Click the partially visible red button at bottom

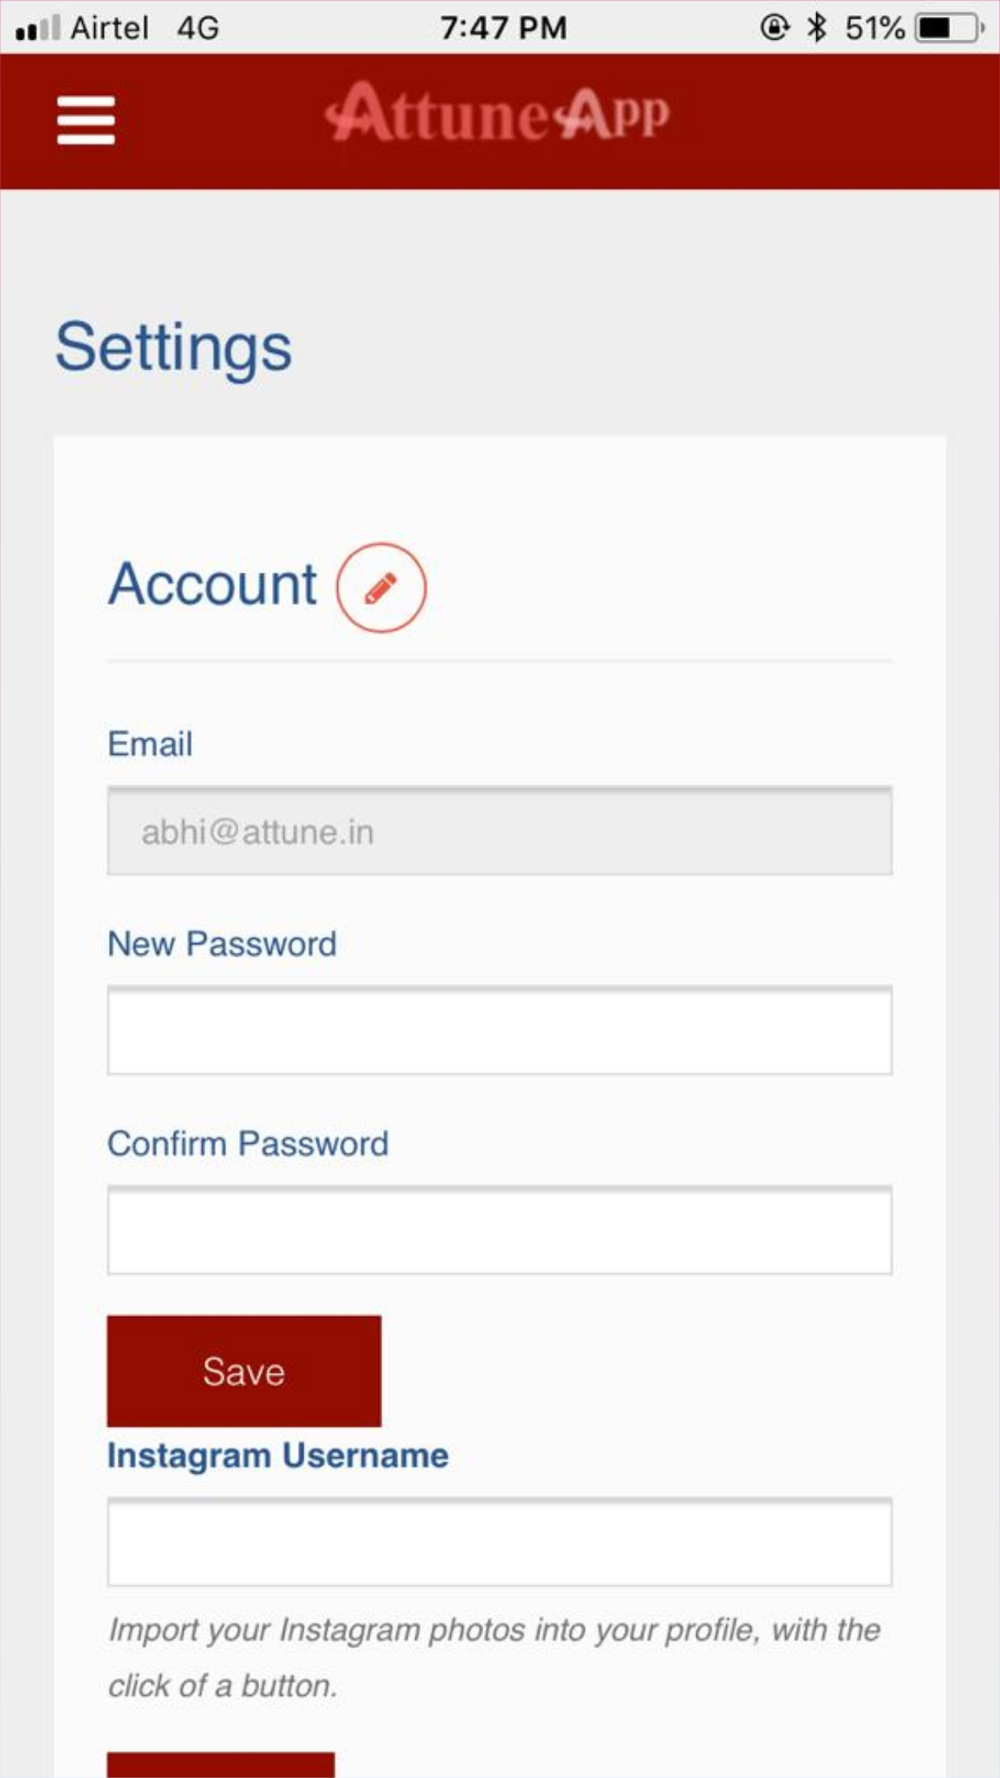pyautogui.click(x=221, y=1765)
